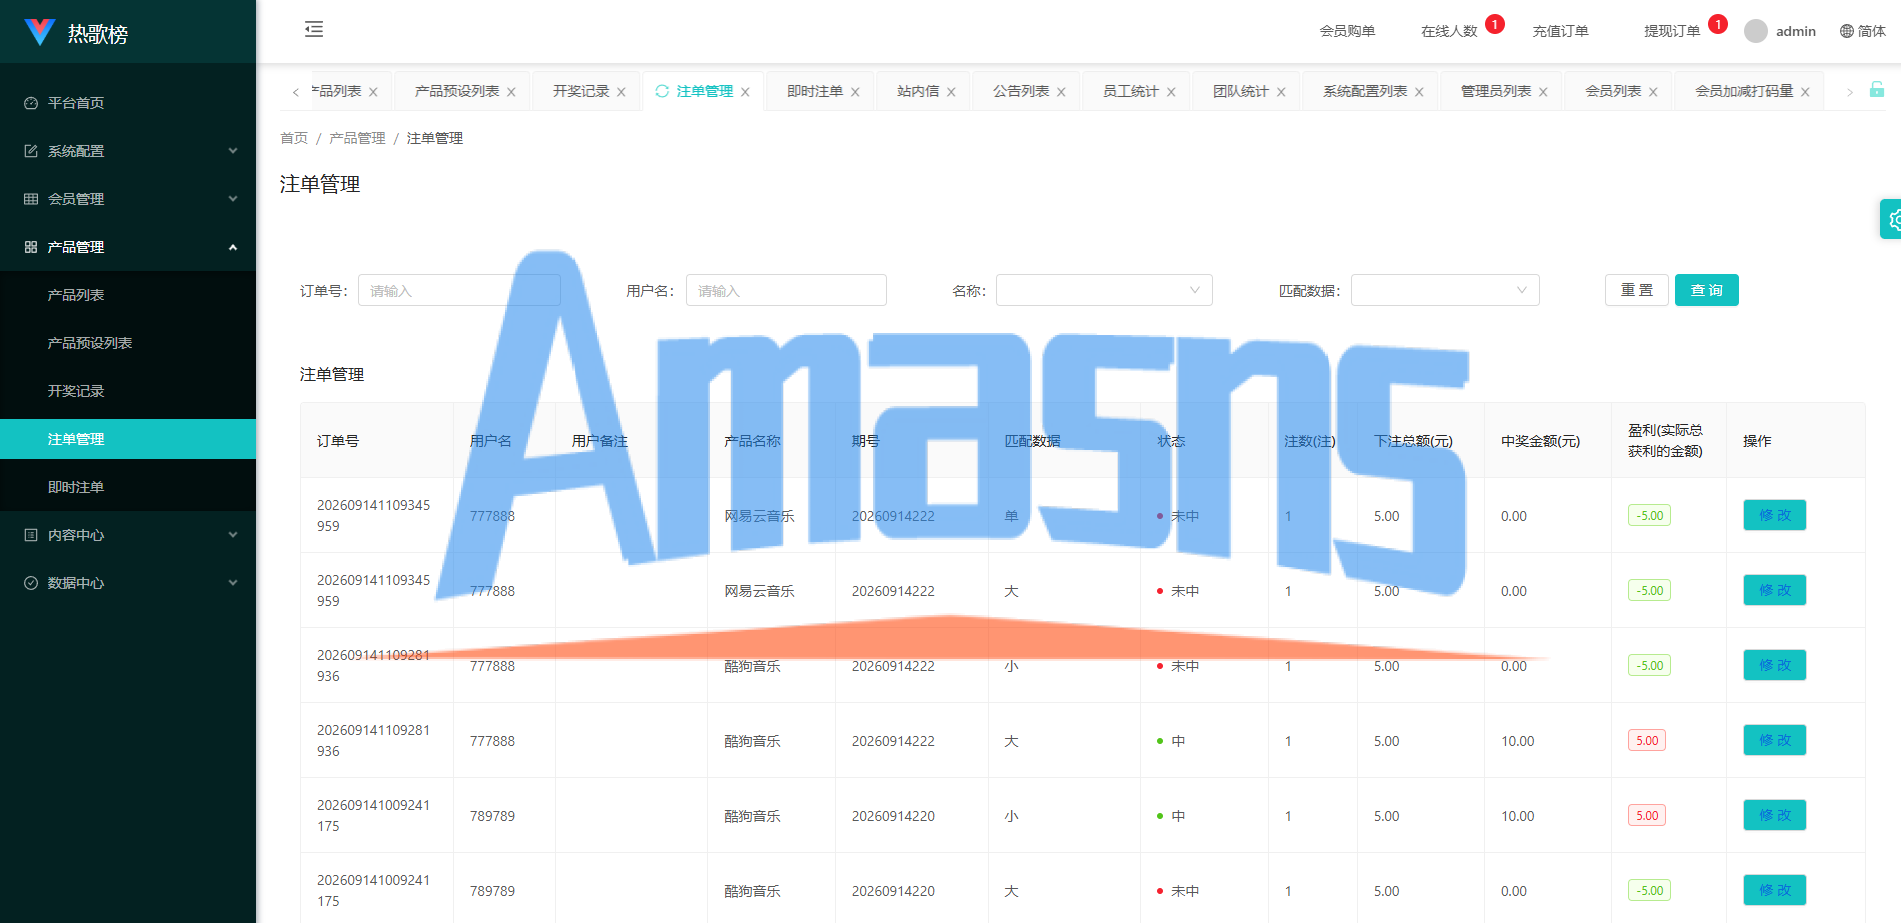The image size is (1901, 923).
Task: Close the 管理员列表 tab
Action: pos(1543,92)
